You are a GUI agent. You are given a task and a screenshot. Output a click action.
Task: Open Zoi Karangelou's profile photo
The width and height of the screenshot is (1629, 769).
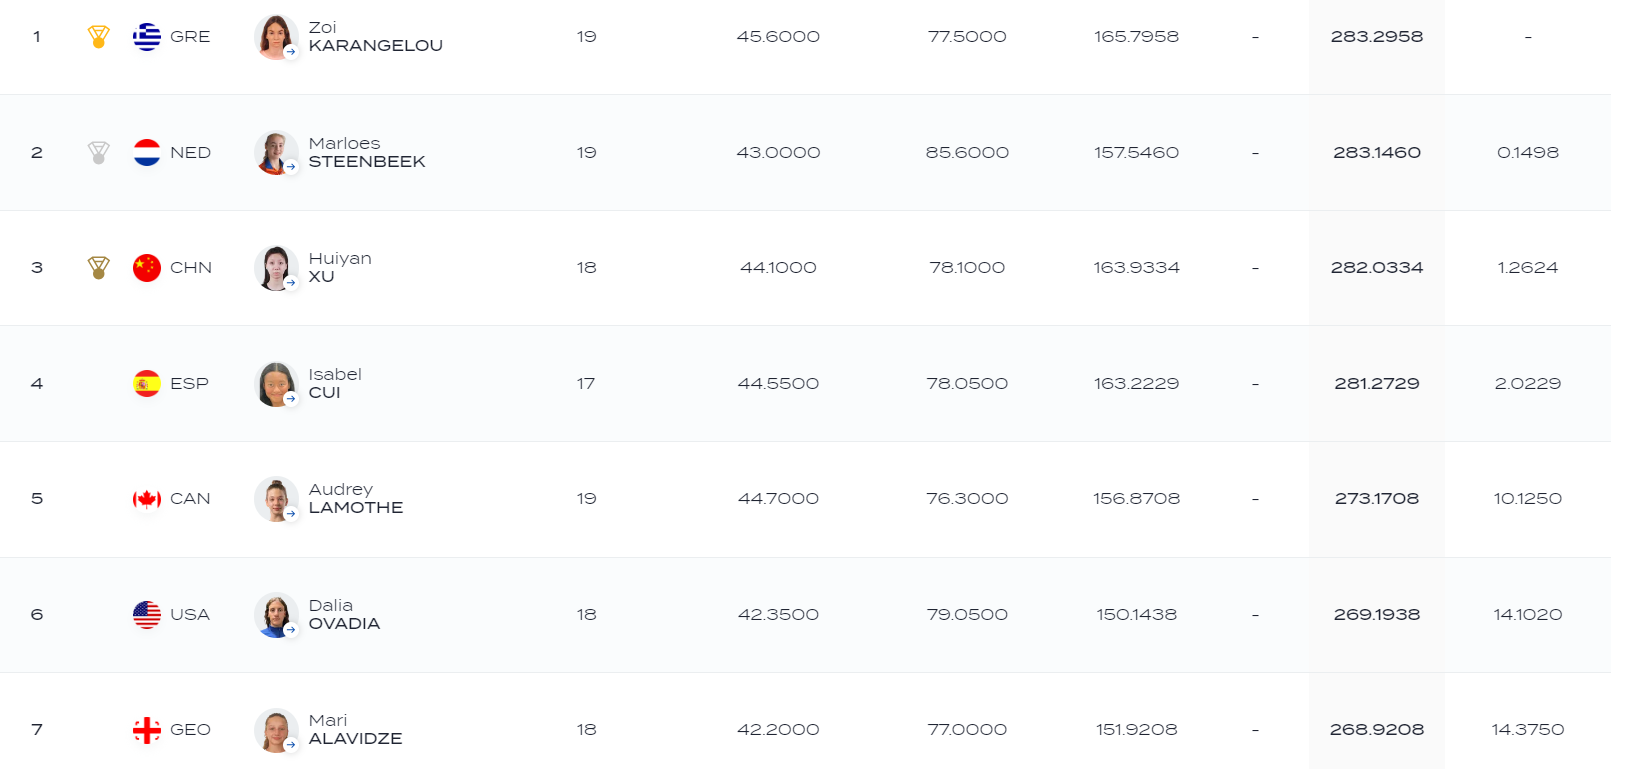[x=276, y=37]
